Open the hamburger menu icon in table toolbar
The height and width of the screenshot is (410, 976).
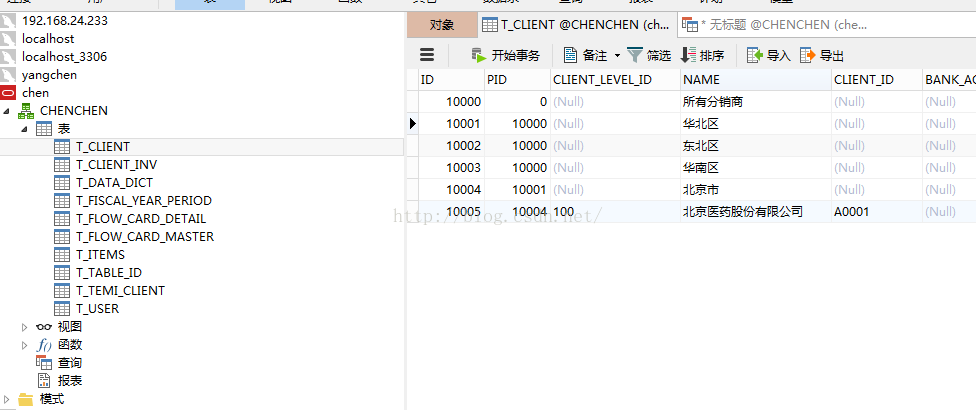[x=427, y=55]
